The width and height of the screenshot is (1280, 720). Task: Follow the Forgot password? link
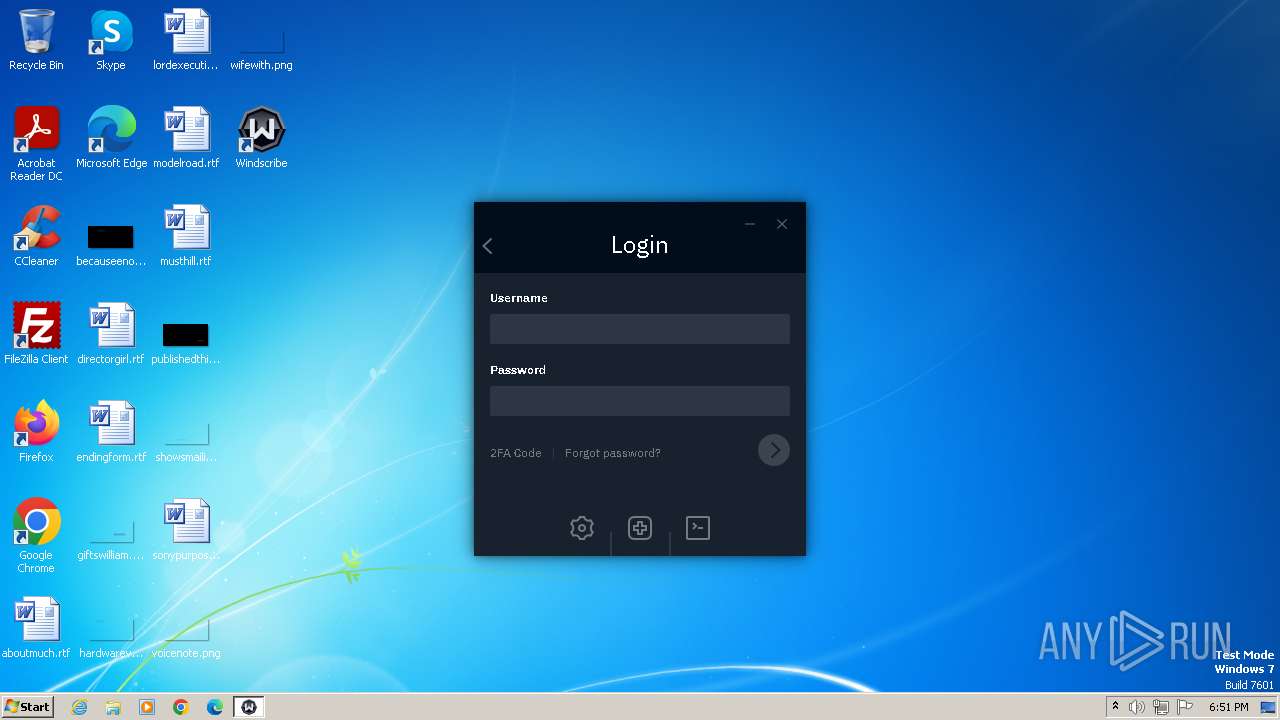[x=613, y=453]
